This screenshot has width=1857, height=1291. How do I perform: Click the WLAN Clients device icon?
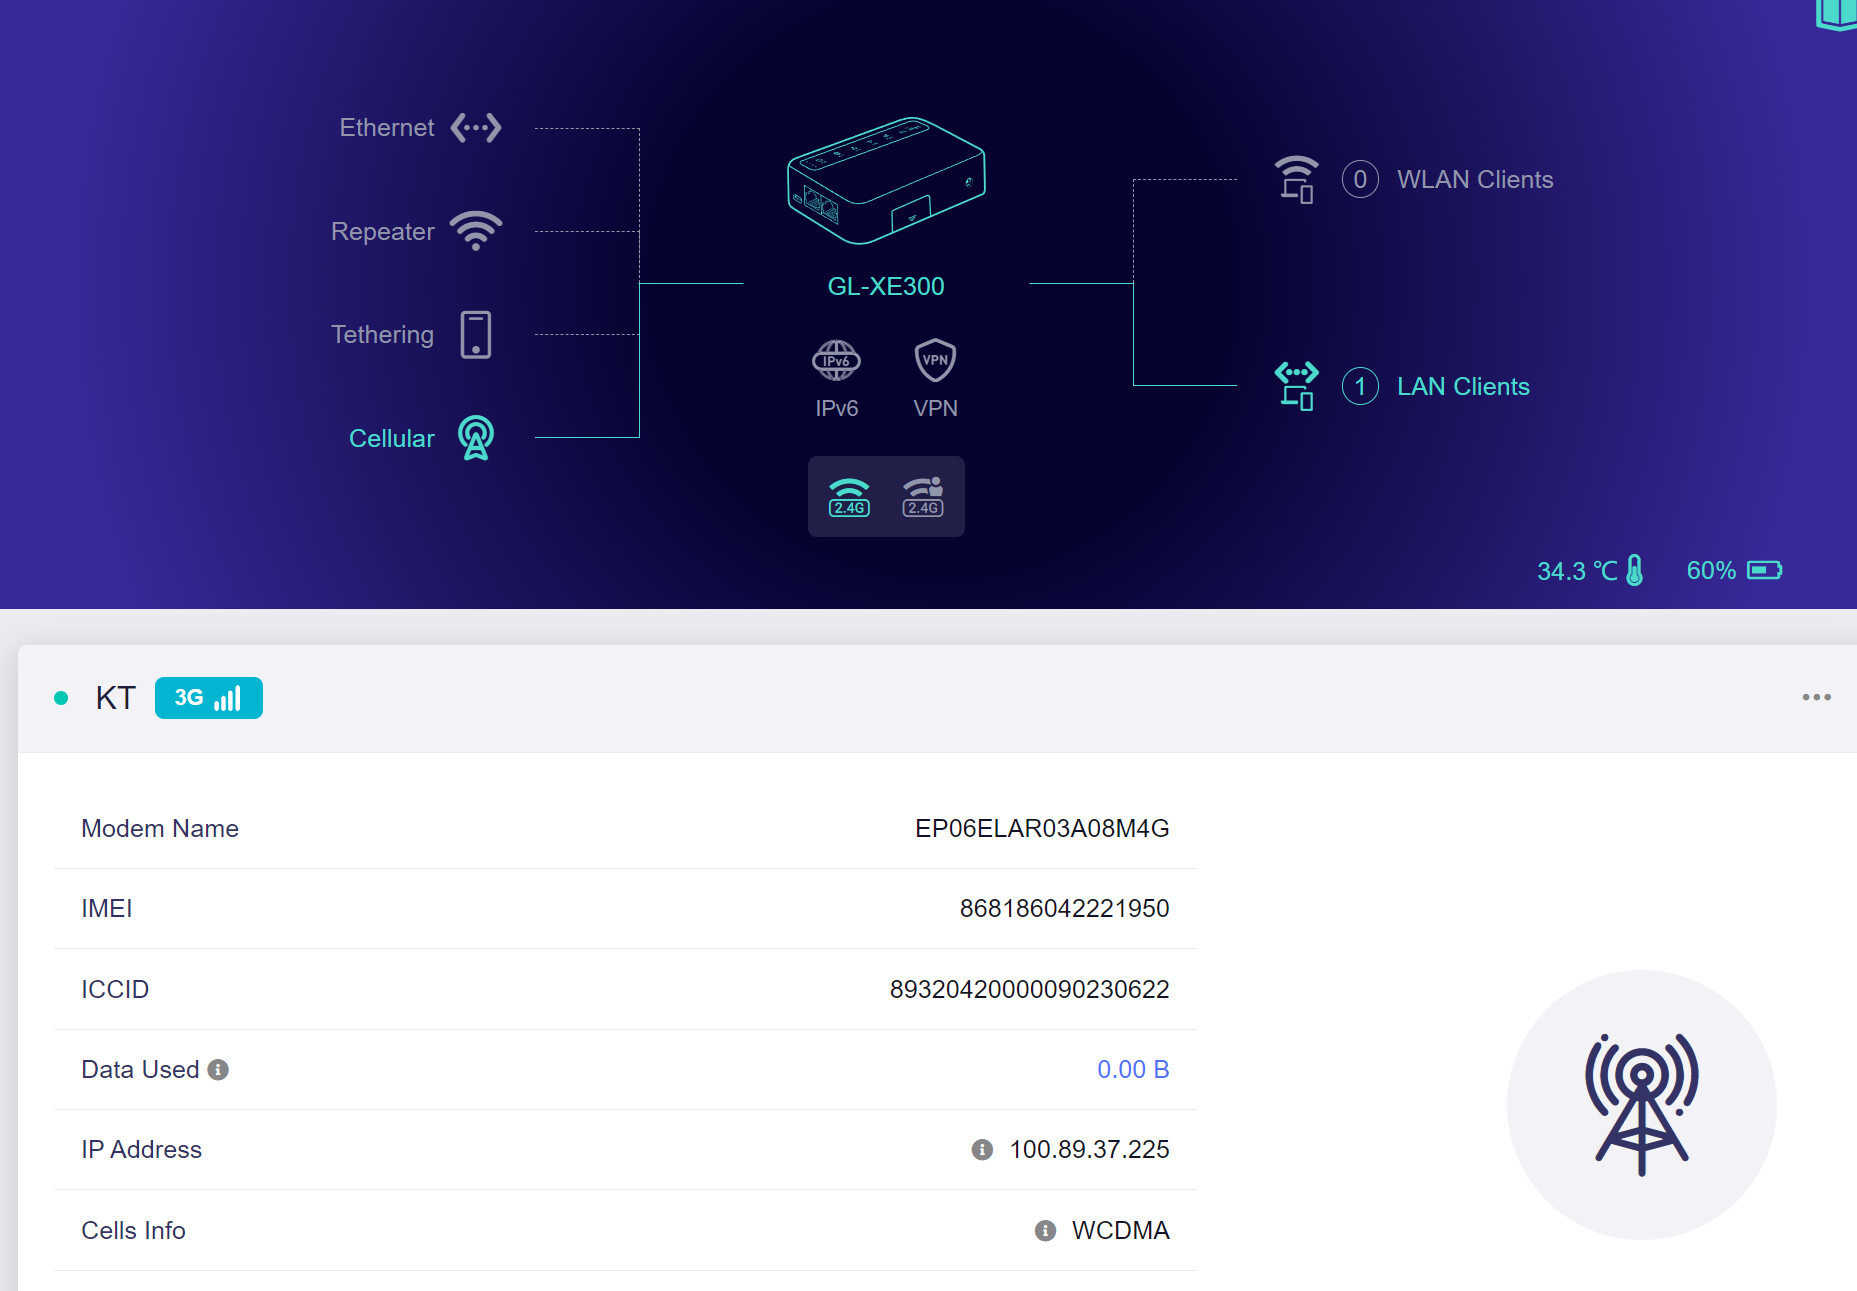(x=1296, y=180)
